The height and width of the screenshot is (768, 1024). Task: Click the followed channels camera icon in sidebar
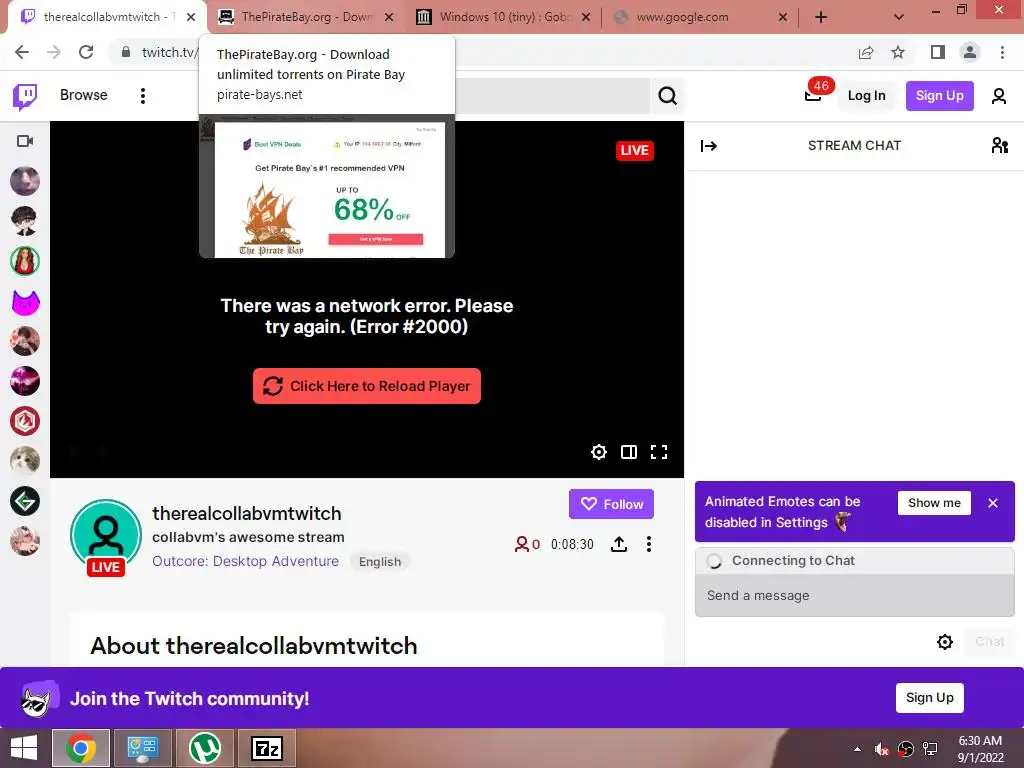[25, 141]
